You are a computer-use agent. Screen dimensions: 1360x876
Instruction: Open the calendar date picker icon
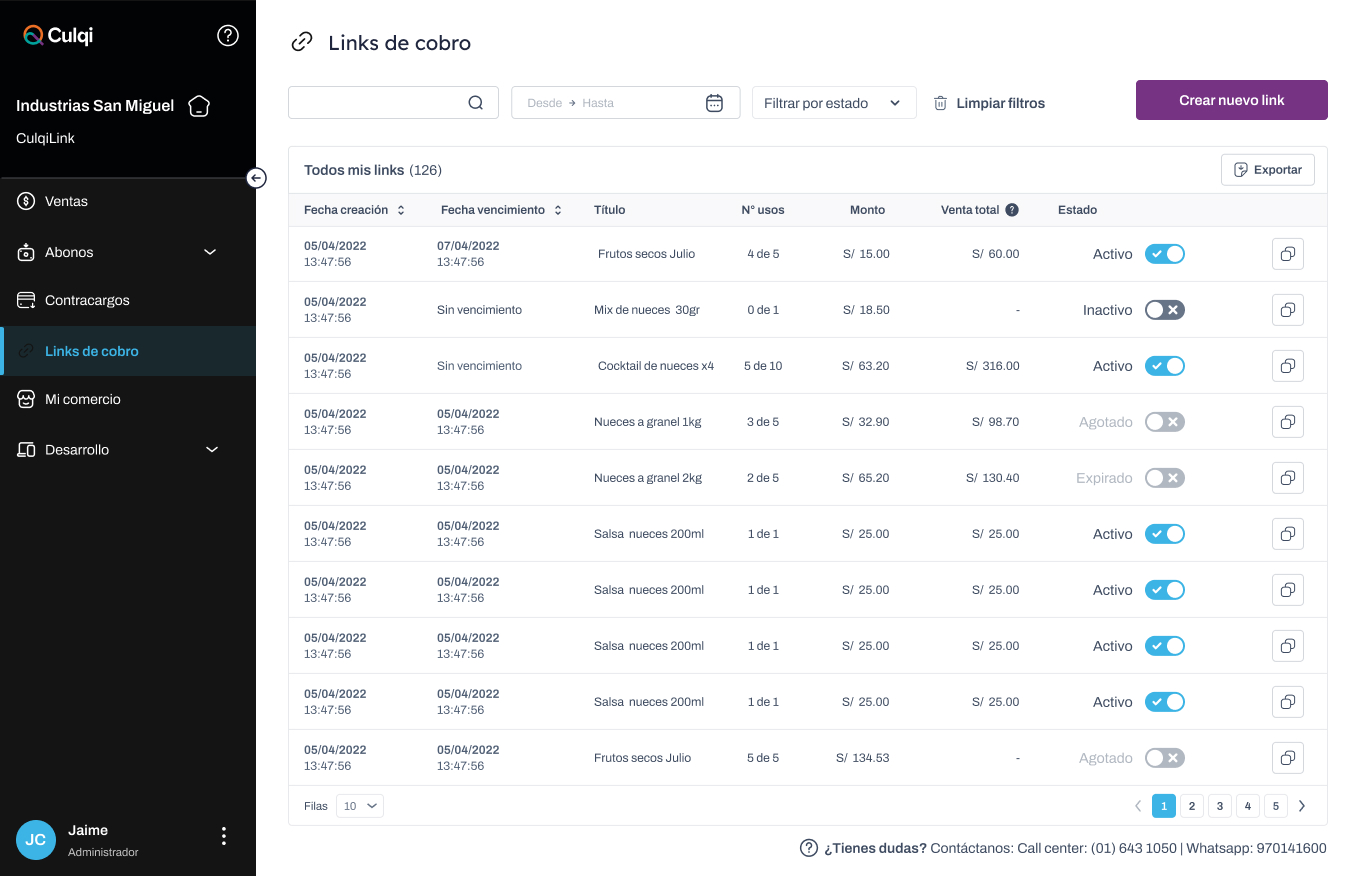[x=714, y=103]
